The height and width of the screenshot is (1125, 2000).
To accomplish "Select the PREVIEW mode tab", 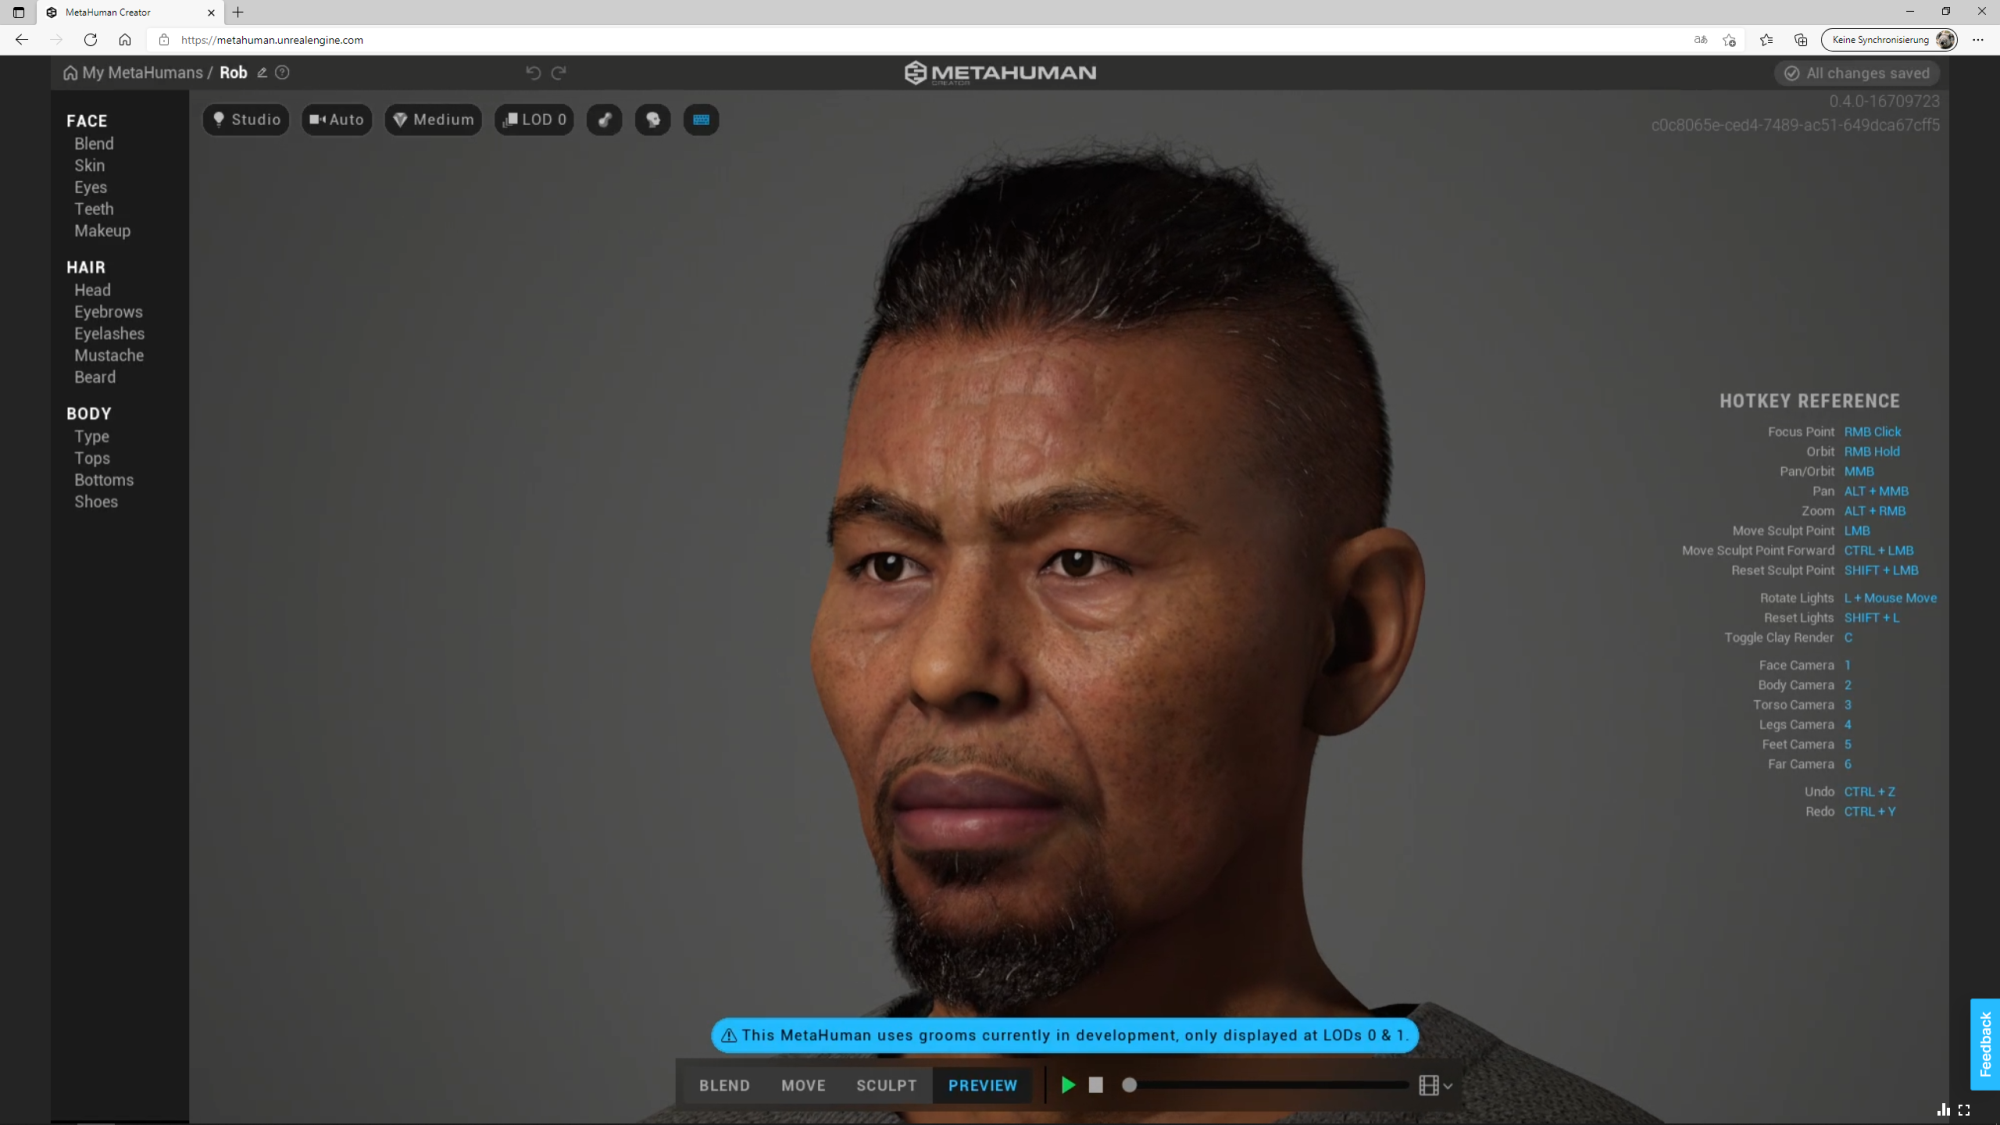I will click(983, 1085).
